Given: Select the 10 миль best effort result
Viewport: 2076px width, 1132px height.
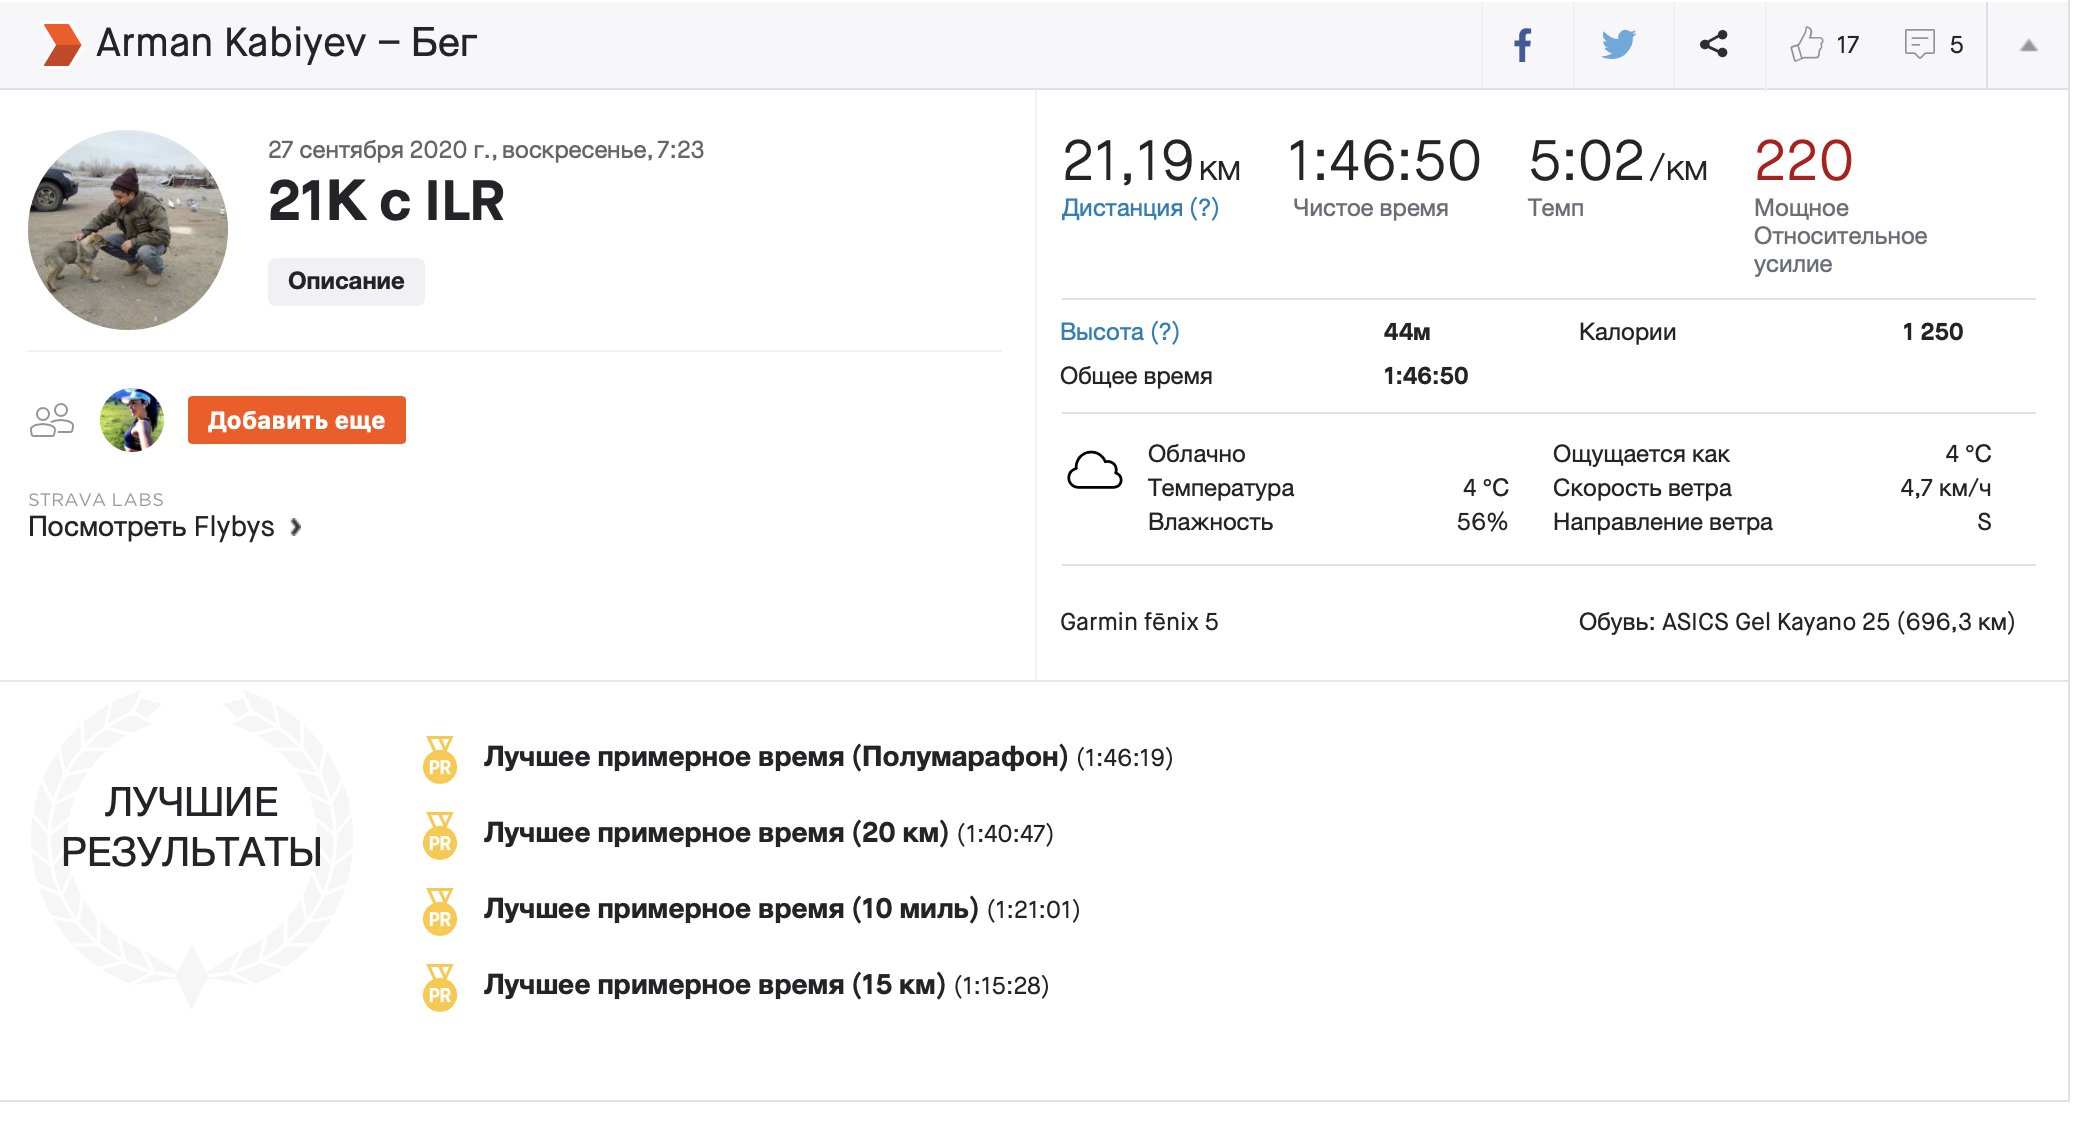Looking at the screenshot, I should point(730,909).
